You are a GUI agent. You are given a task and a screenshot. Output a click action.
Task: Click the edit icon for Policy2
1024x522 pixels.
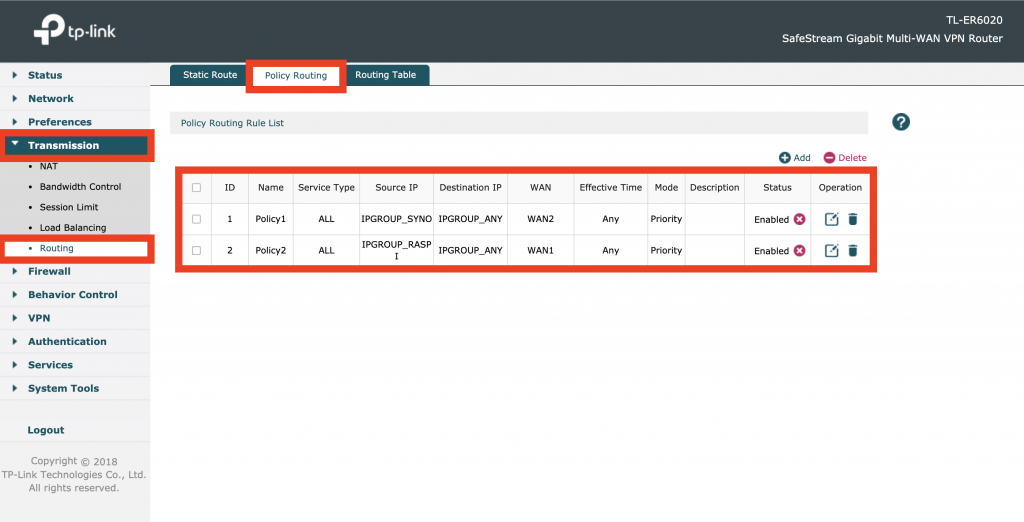pyautogui.click(x=831, y=250)
